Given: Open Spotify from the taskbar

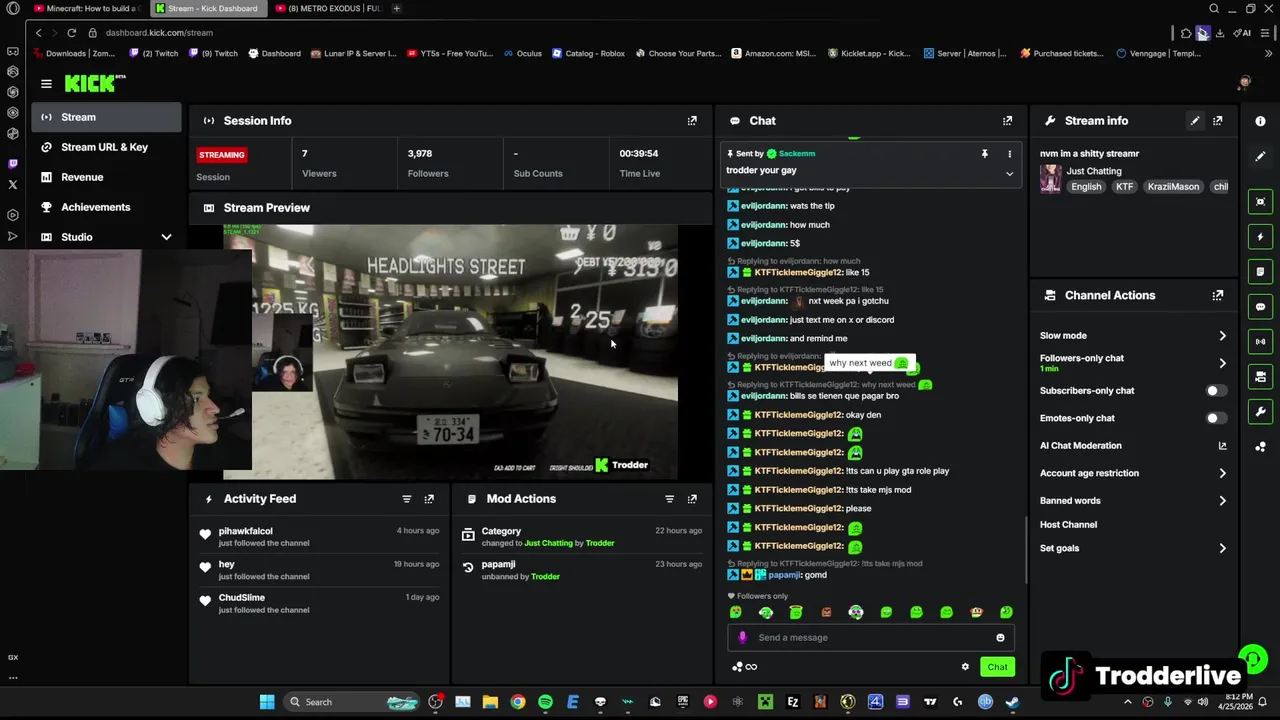Looking at the screenshot, I should 545,702.
